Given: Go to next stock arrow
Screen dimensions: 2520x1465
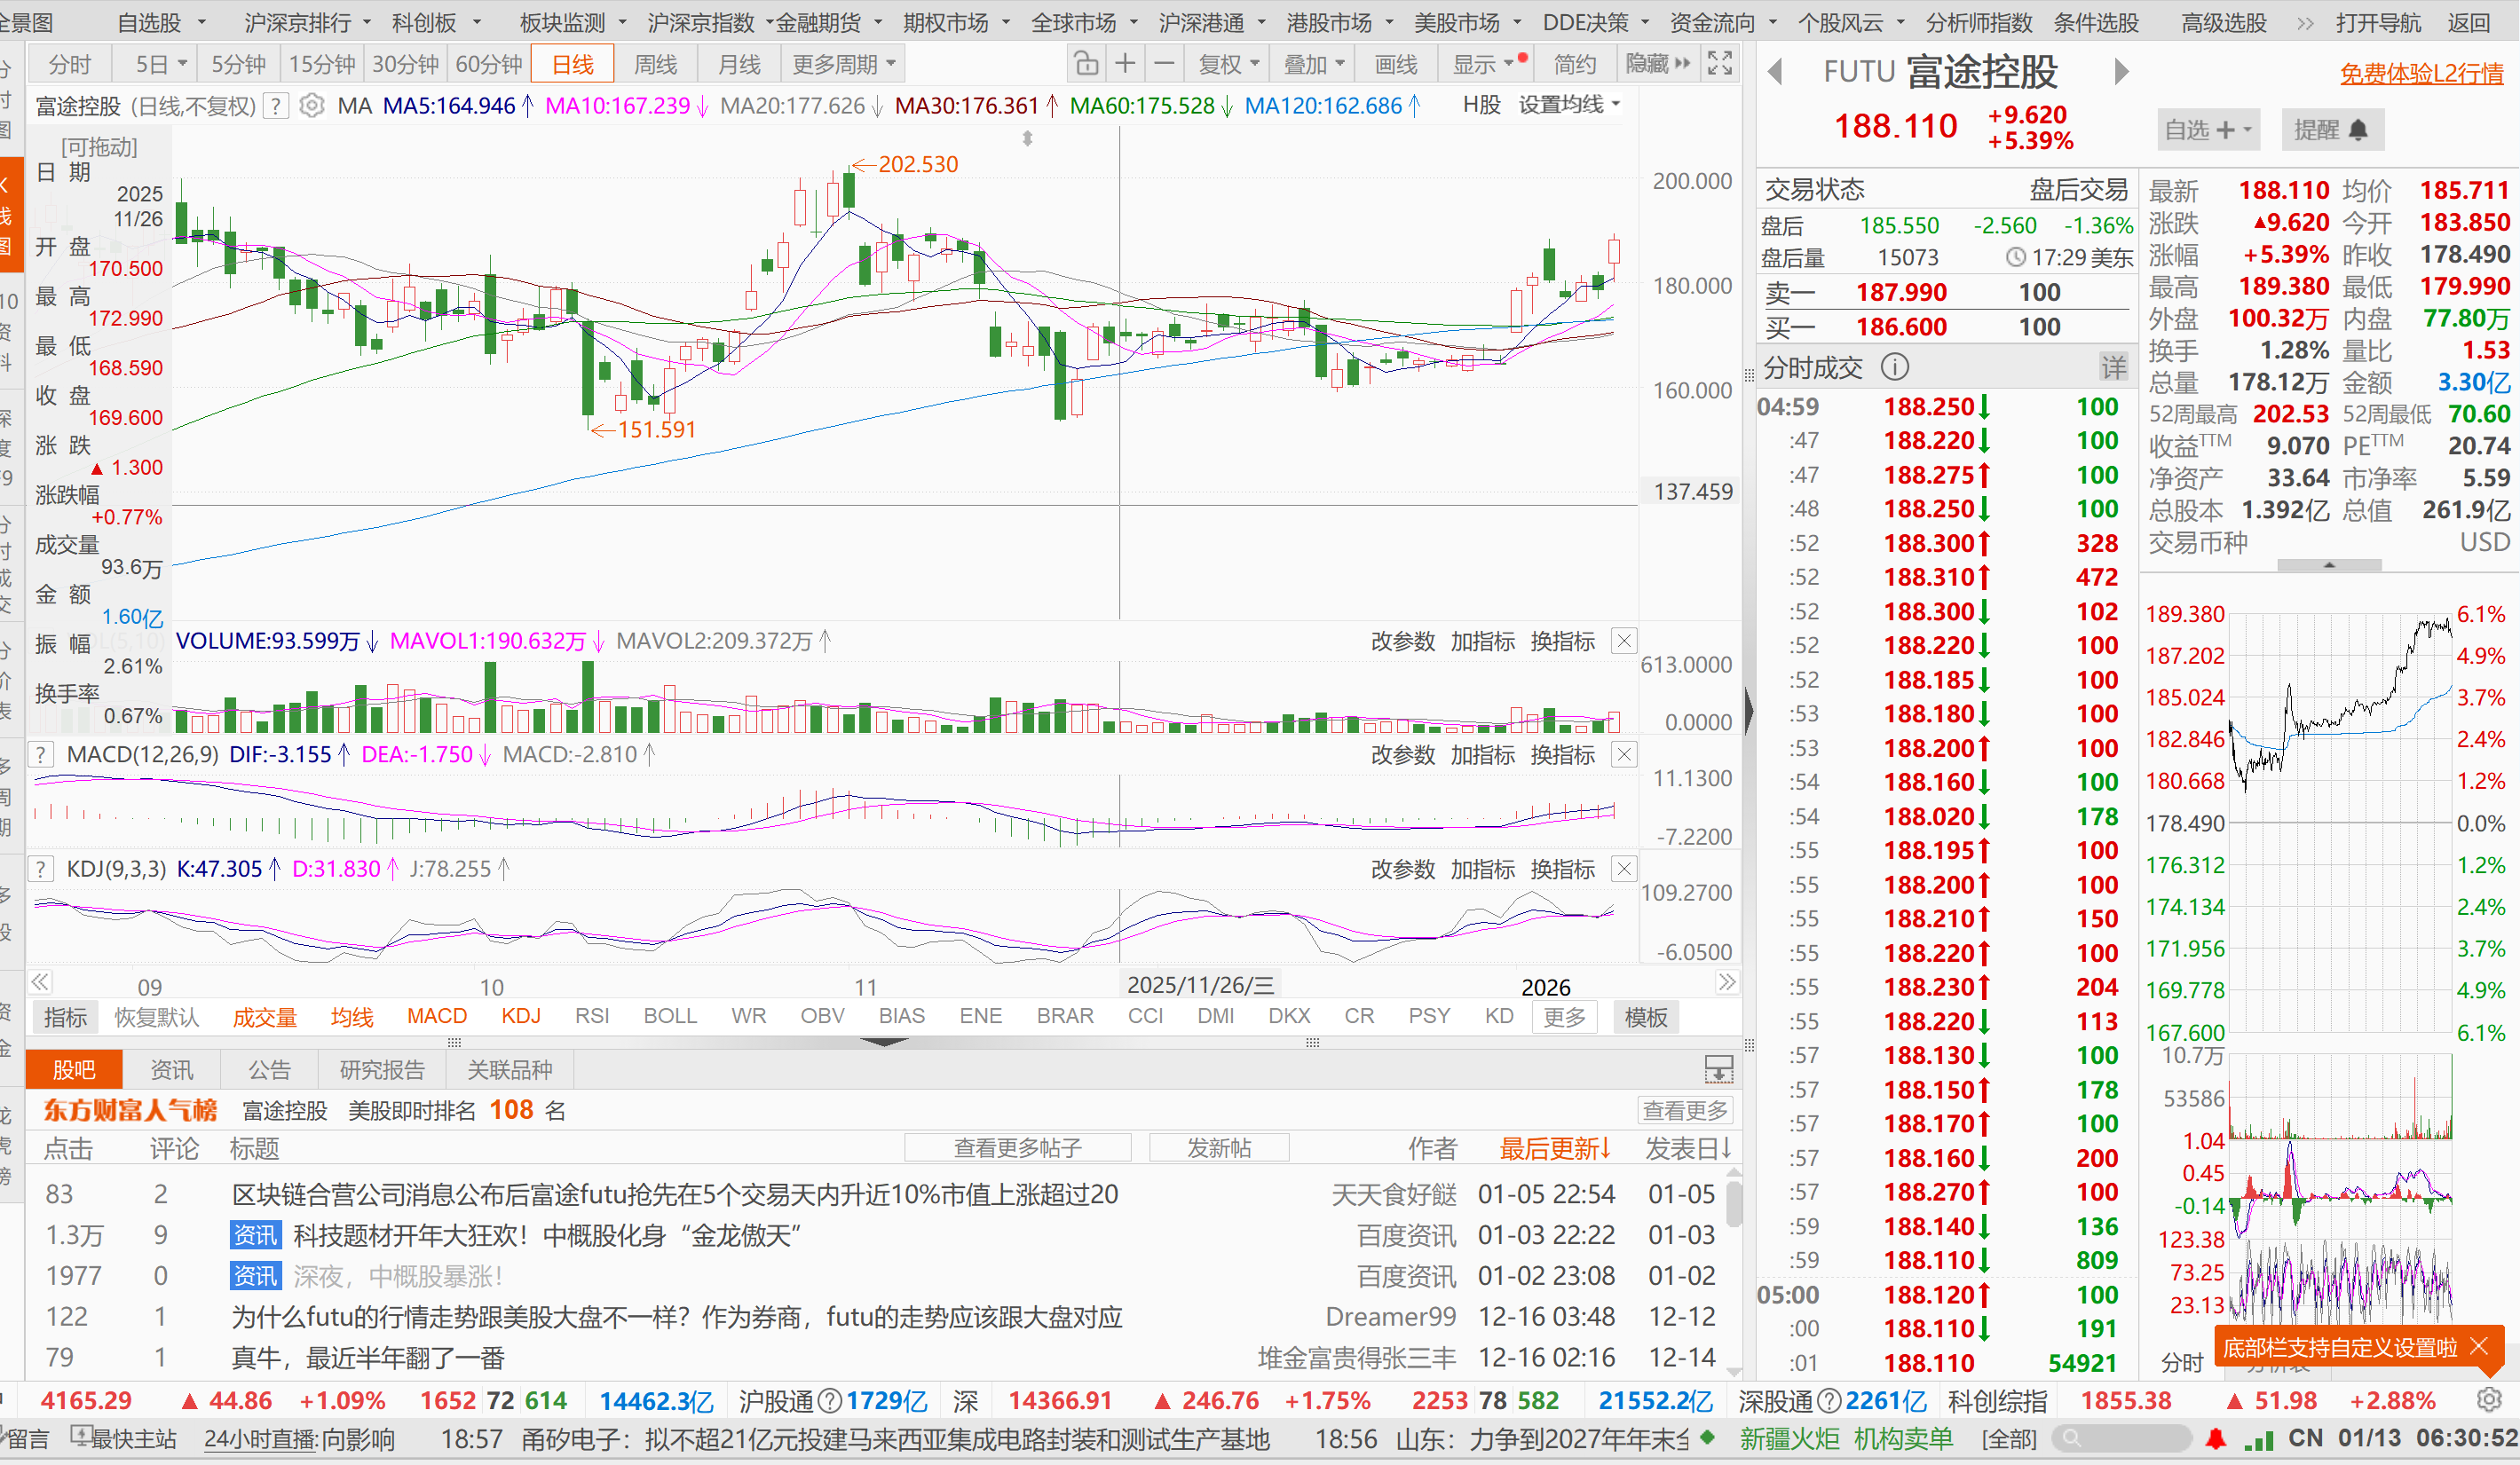Looking at the screenshot, I should (x=2122, y=72).
